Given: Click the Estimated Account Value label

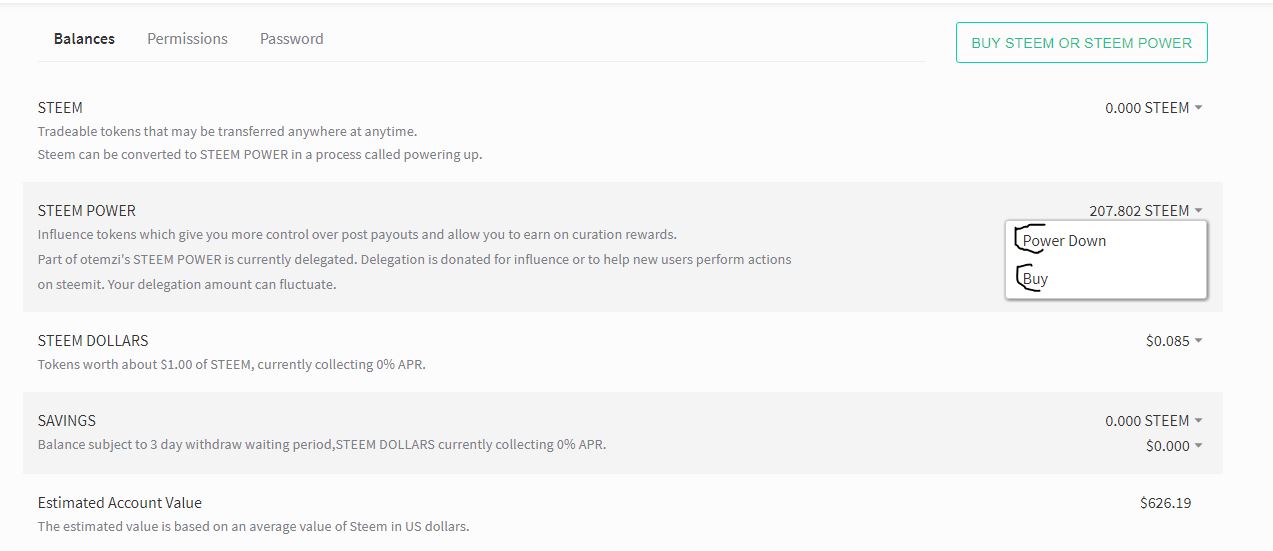Looking at the screenshot, I should (x=119, y=503).
